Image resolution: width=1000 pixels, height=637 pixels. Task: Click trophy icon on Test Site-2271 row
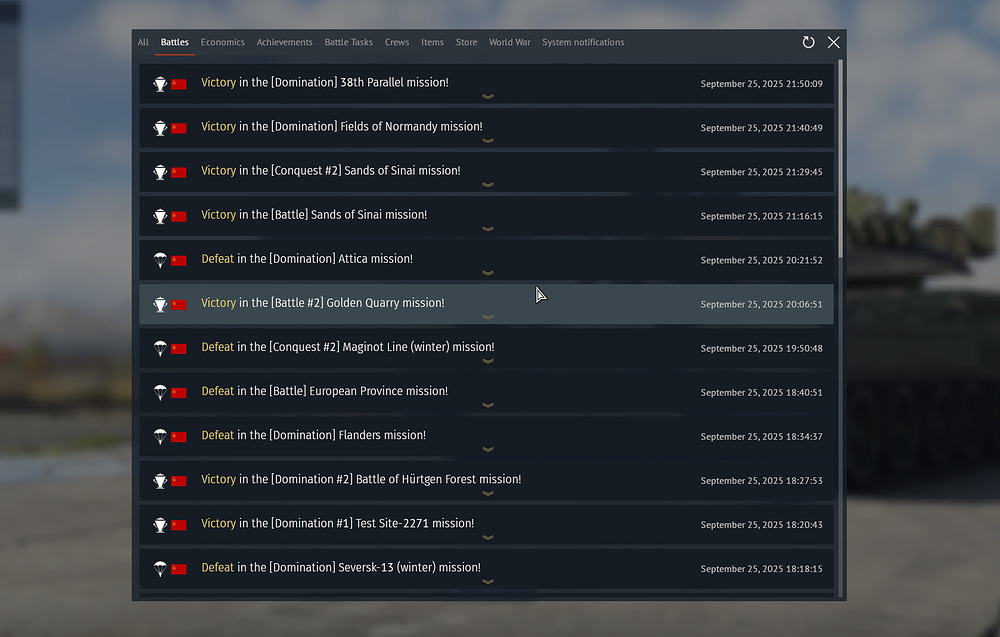(x=160, y=524)
